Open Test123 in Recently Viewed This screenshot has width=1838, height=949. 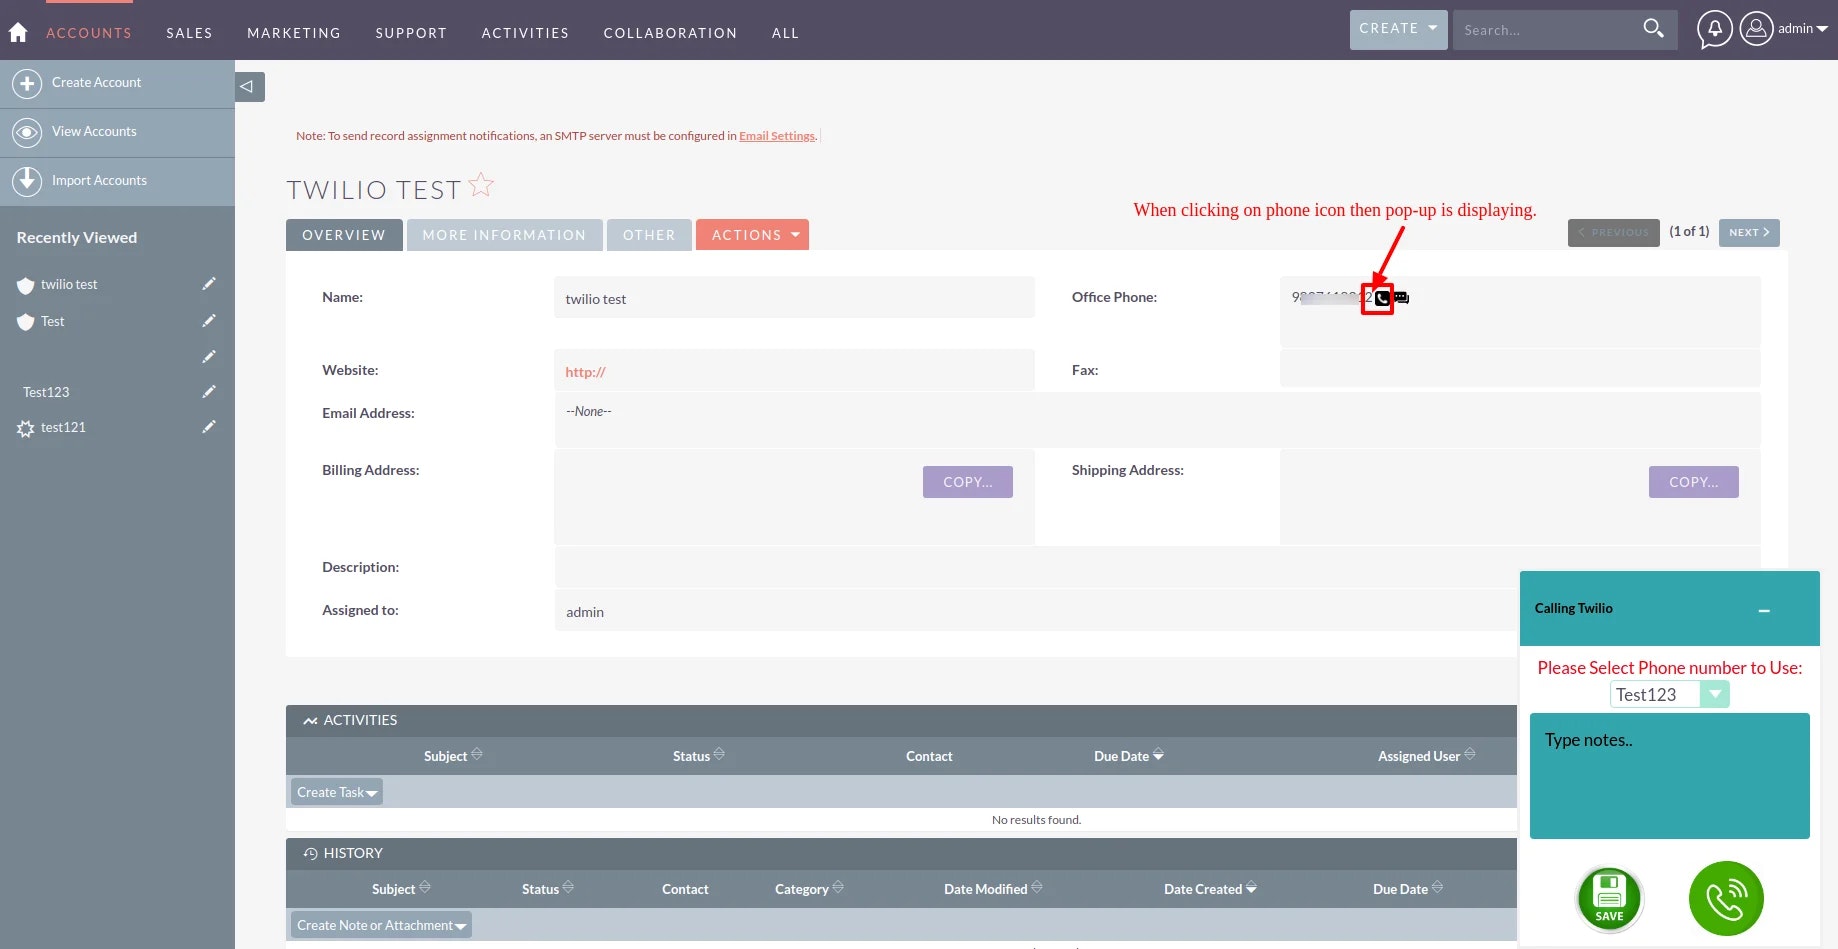[46, 392]
